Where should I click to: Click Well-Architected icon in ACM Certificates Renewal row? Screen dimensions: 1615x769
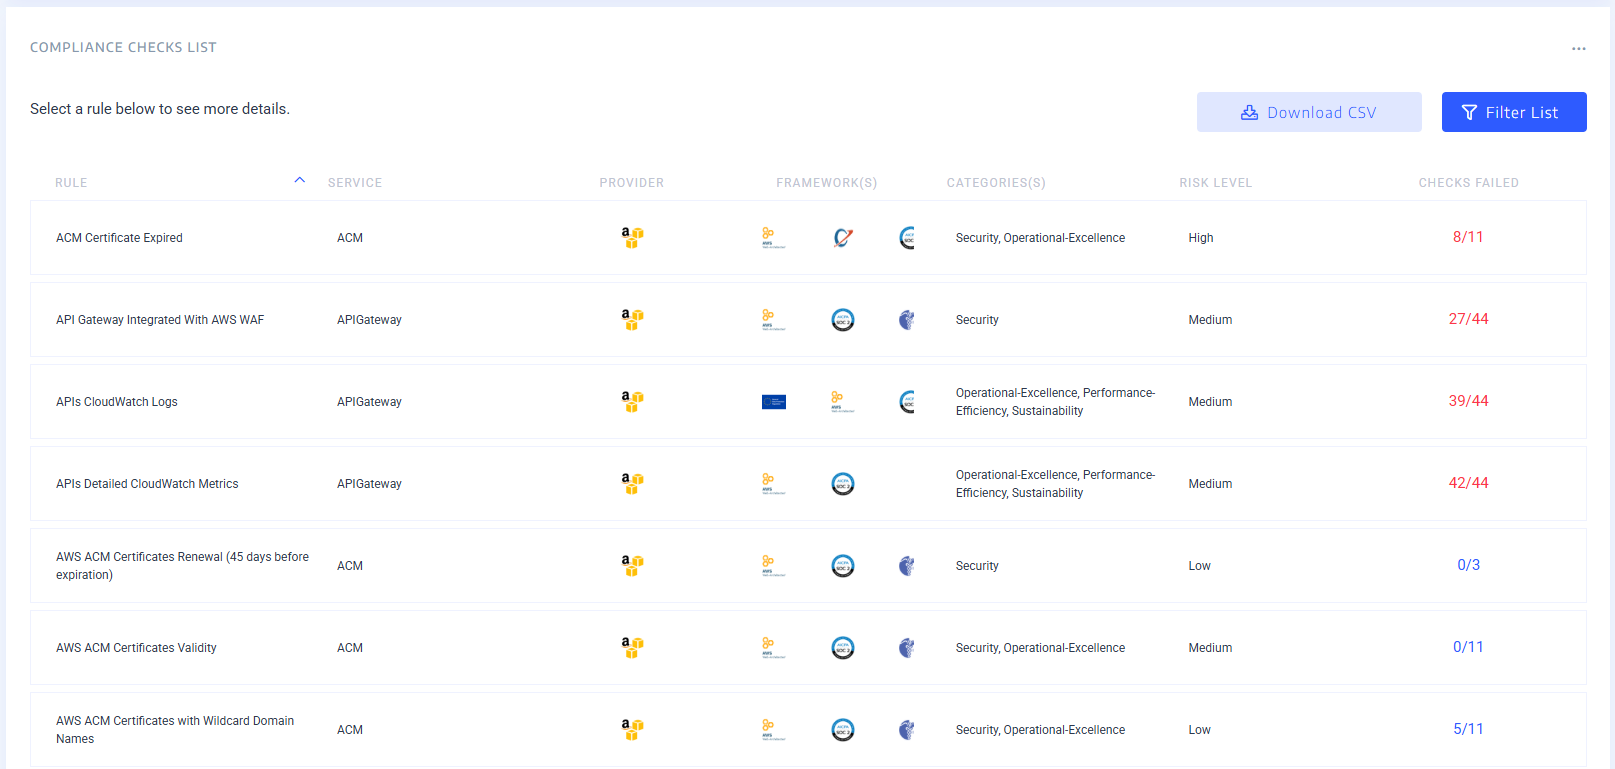(773, 566)
